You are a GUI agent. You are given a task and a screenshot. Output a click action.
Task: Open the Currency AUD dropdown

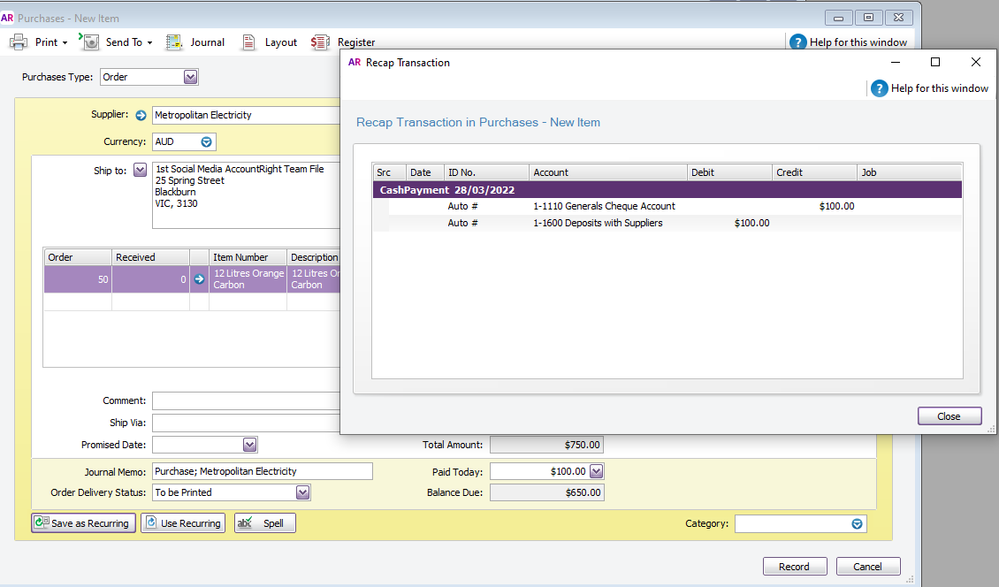pos(207,142)
